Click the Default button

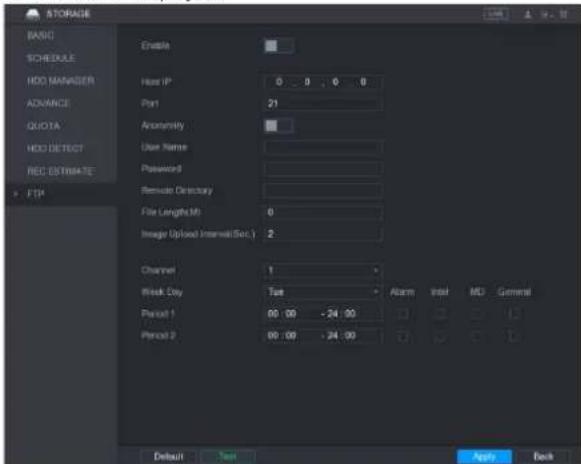pyautogui.click(x=169, y=456)
